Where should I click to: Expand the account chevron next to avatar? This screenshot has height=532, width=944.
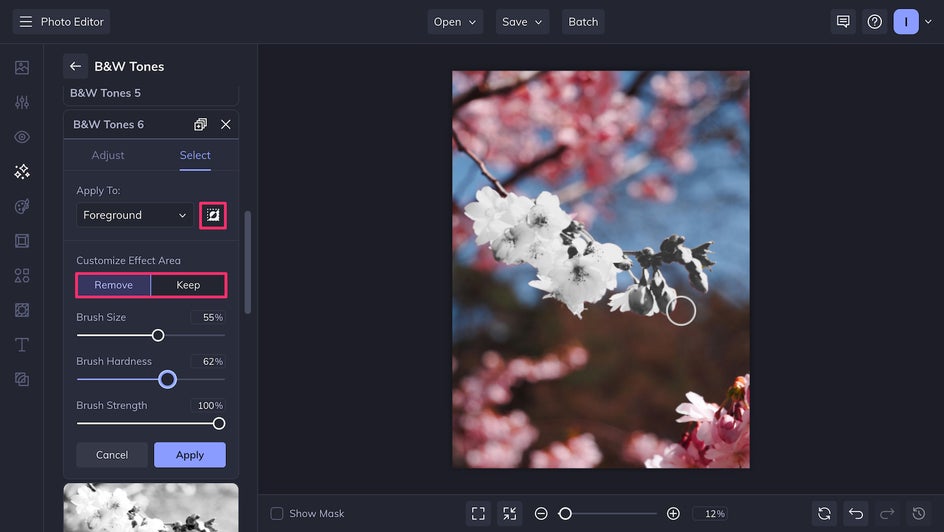pos(928,22)
